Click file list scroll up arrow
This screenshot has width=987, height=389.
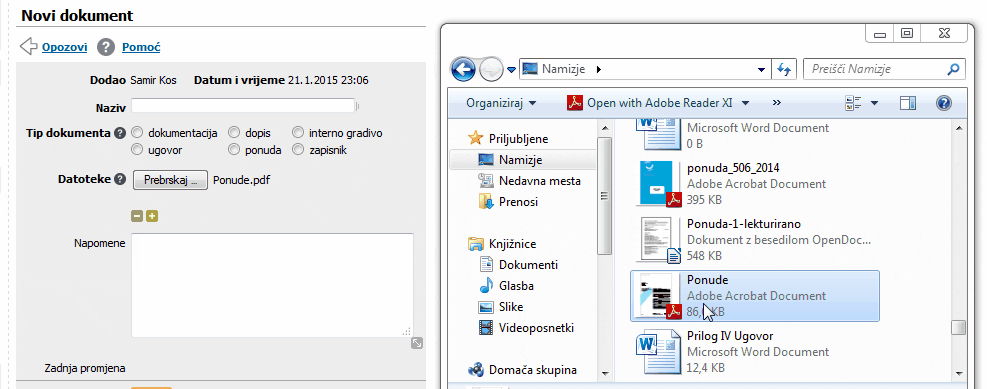click(958, 128)
